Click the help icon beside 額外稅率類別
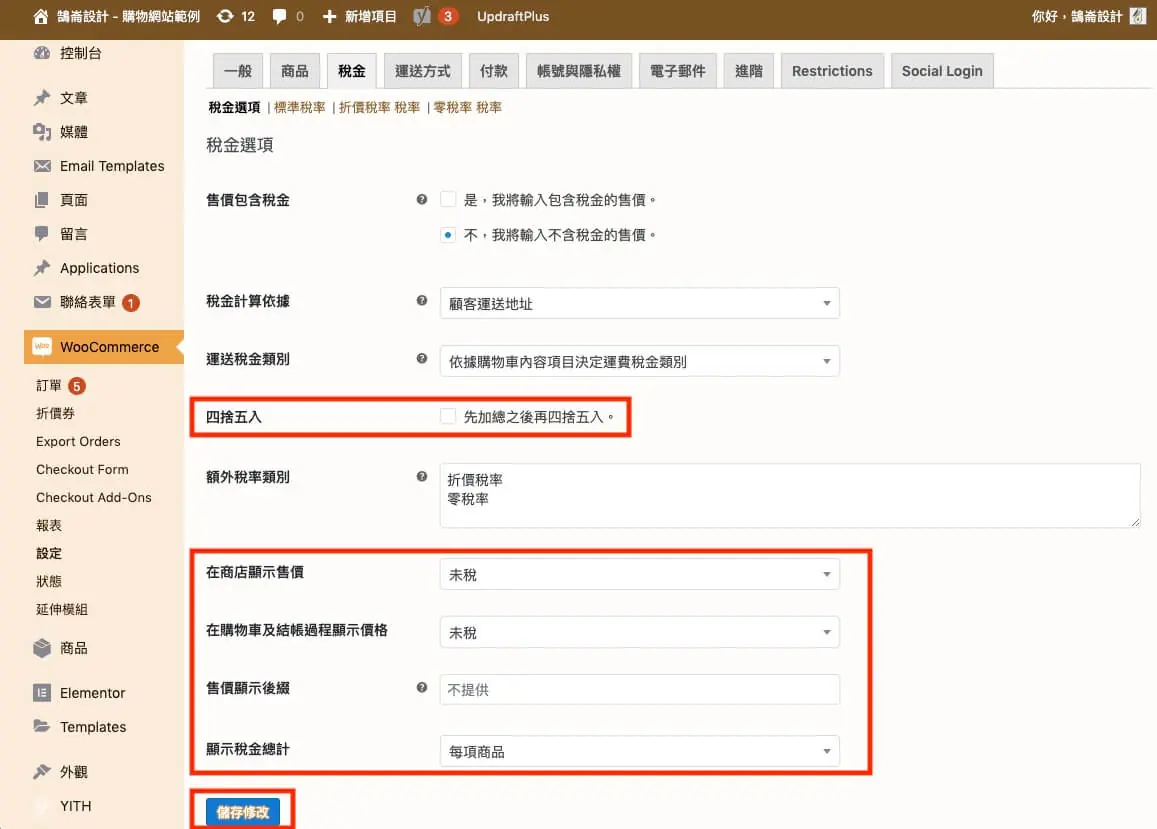 click(x=421, y=477)
